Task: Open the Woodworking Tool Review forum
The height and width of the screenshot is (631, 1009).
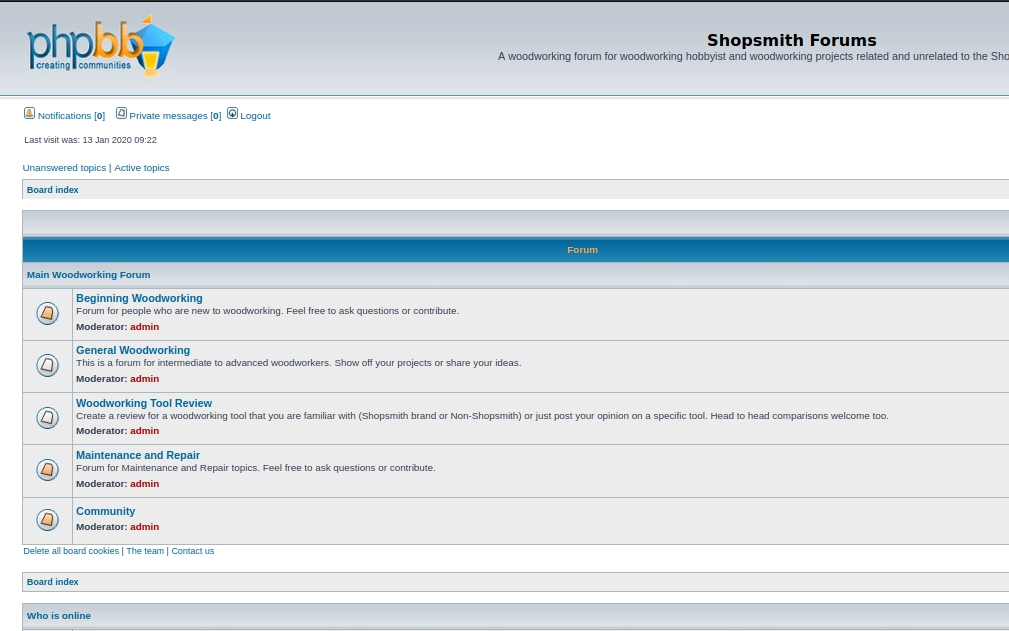Action: 144,403
